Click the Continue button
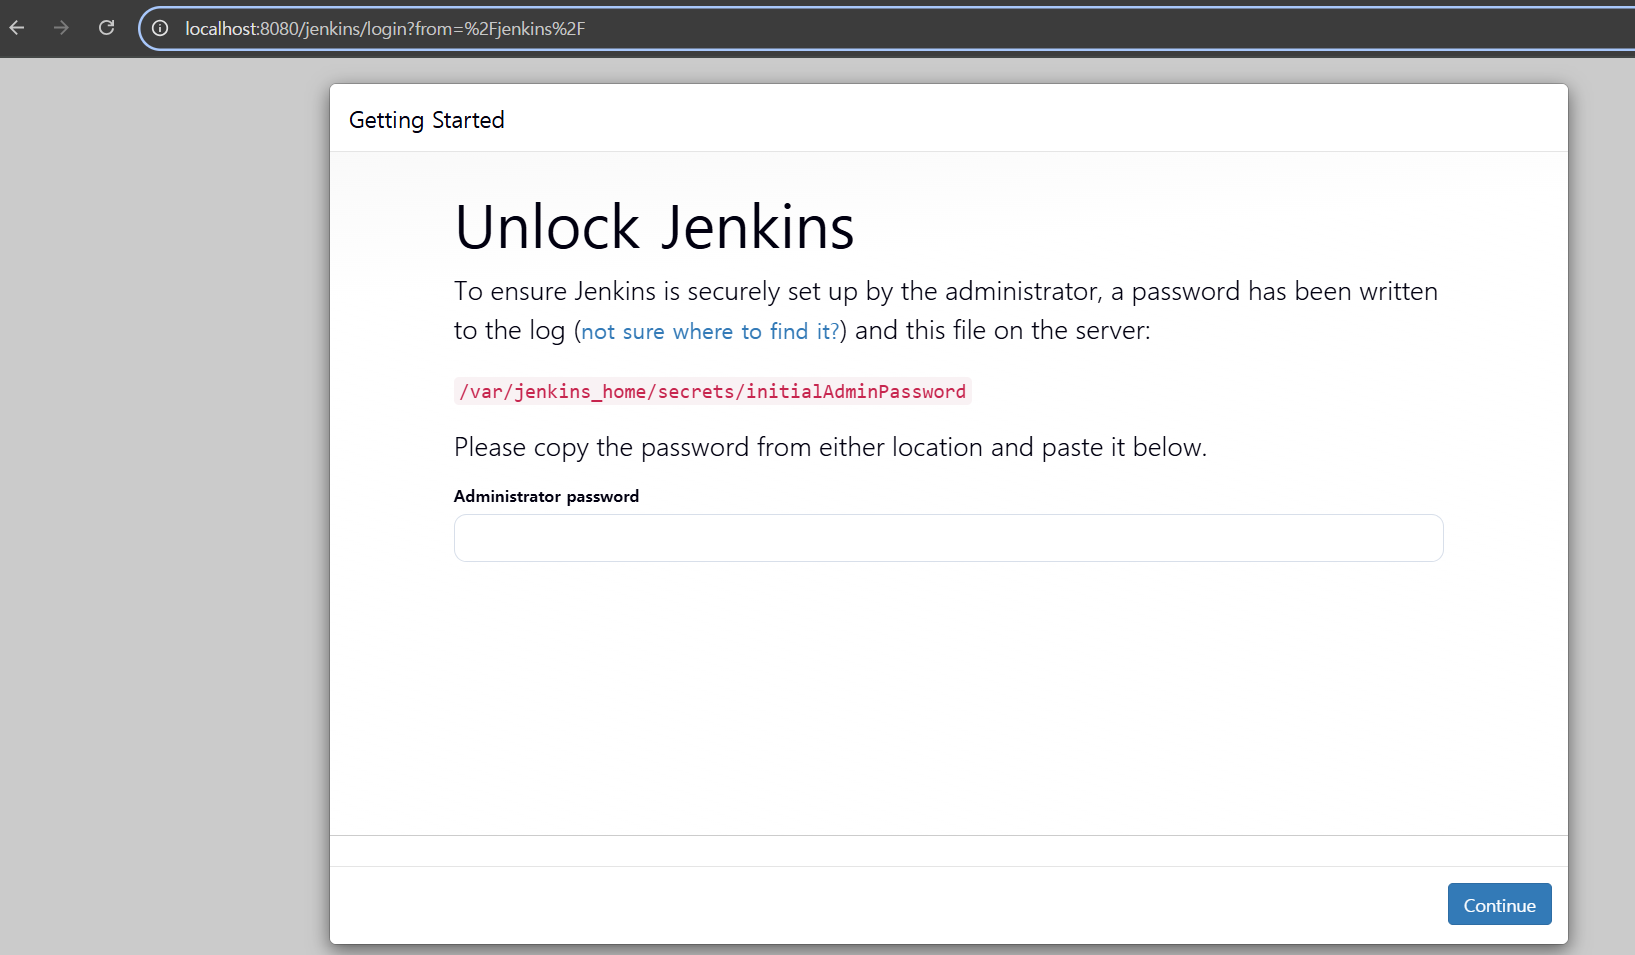The height and width of the screenshot is (955, 1635). click(x=1499, y=904)
